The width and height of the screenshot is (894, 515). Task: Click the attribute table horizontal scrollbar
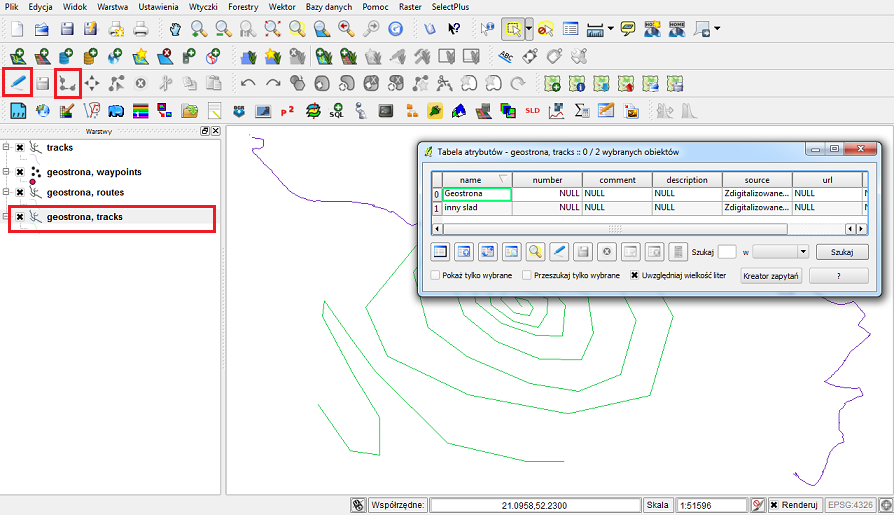615,229
